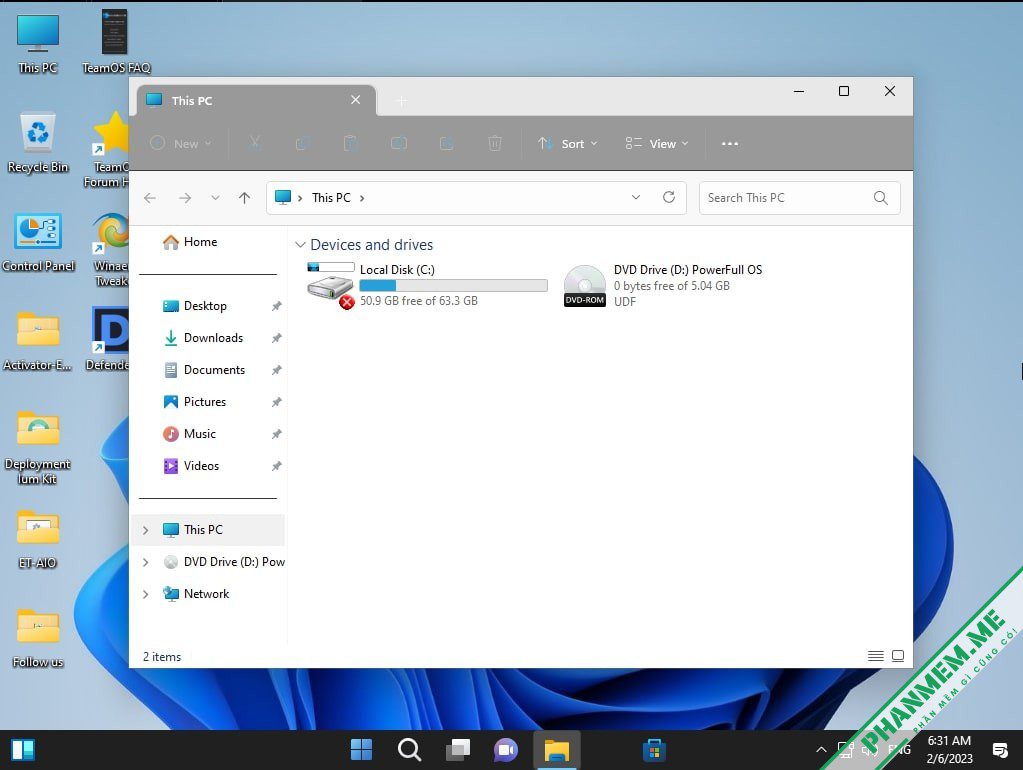Open Network in navigation pane
The image size is (1023, 770).
[196, 594]
